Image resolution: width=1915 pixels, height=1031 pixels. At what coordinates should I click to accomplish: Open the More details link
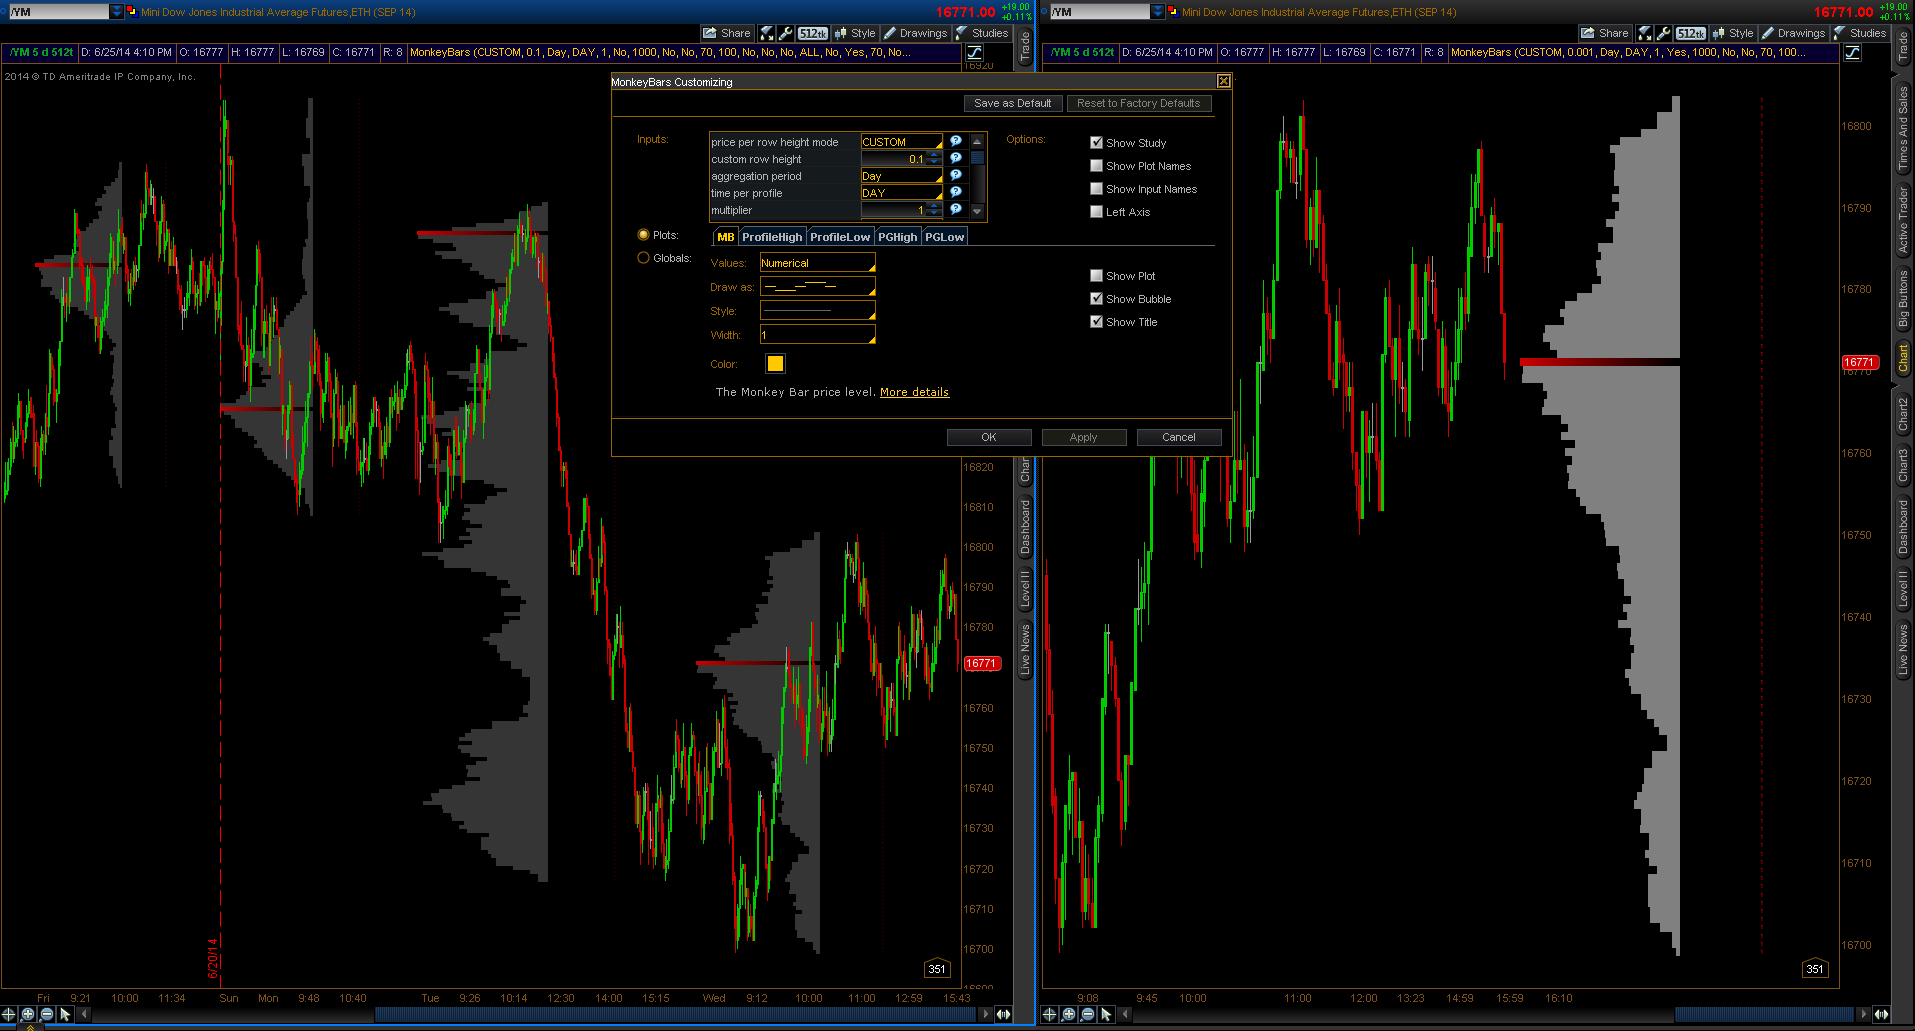914,392
